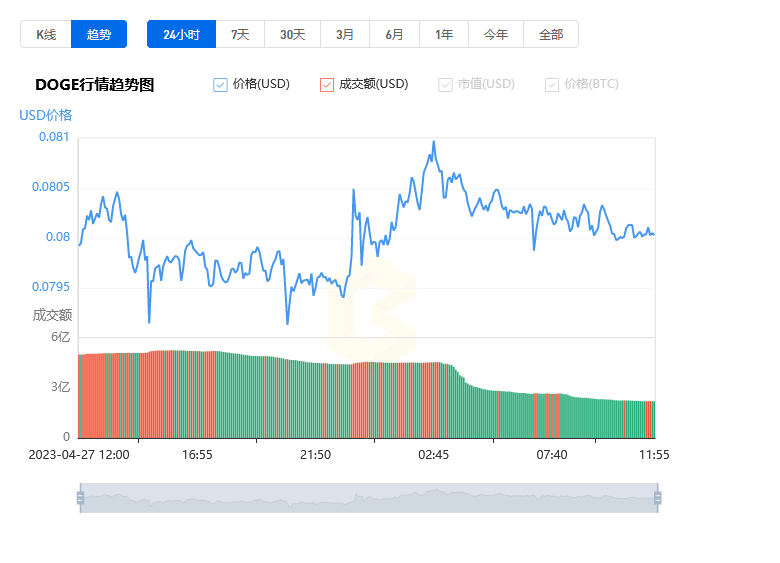Click the left handle of range slider

coord(81,498)
